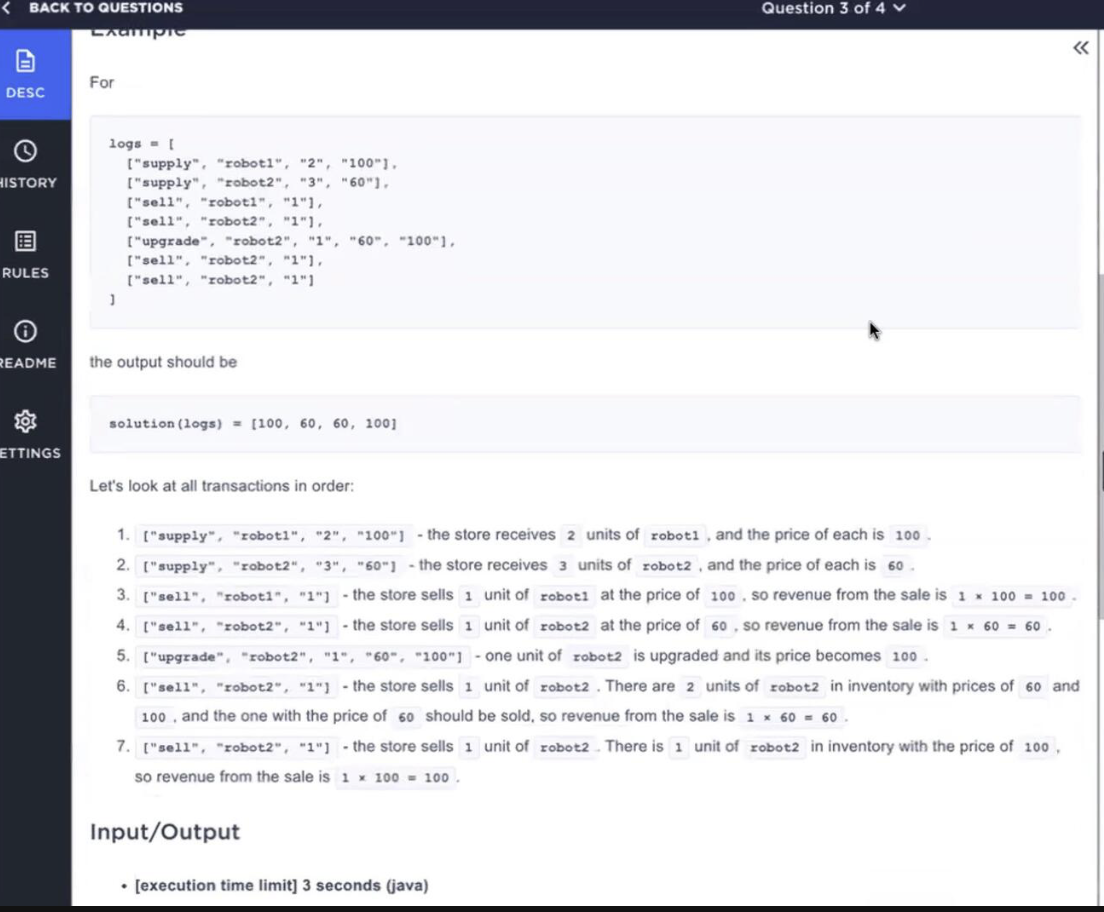This screenshot has height=912, width=1104.
Task: Click 'the output should be' text
Action: 163,362
